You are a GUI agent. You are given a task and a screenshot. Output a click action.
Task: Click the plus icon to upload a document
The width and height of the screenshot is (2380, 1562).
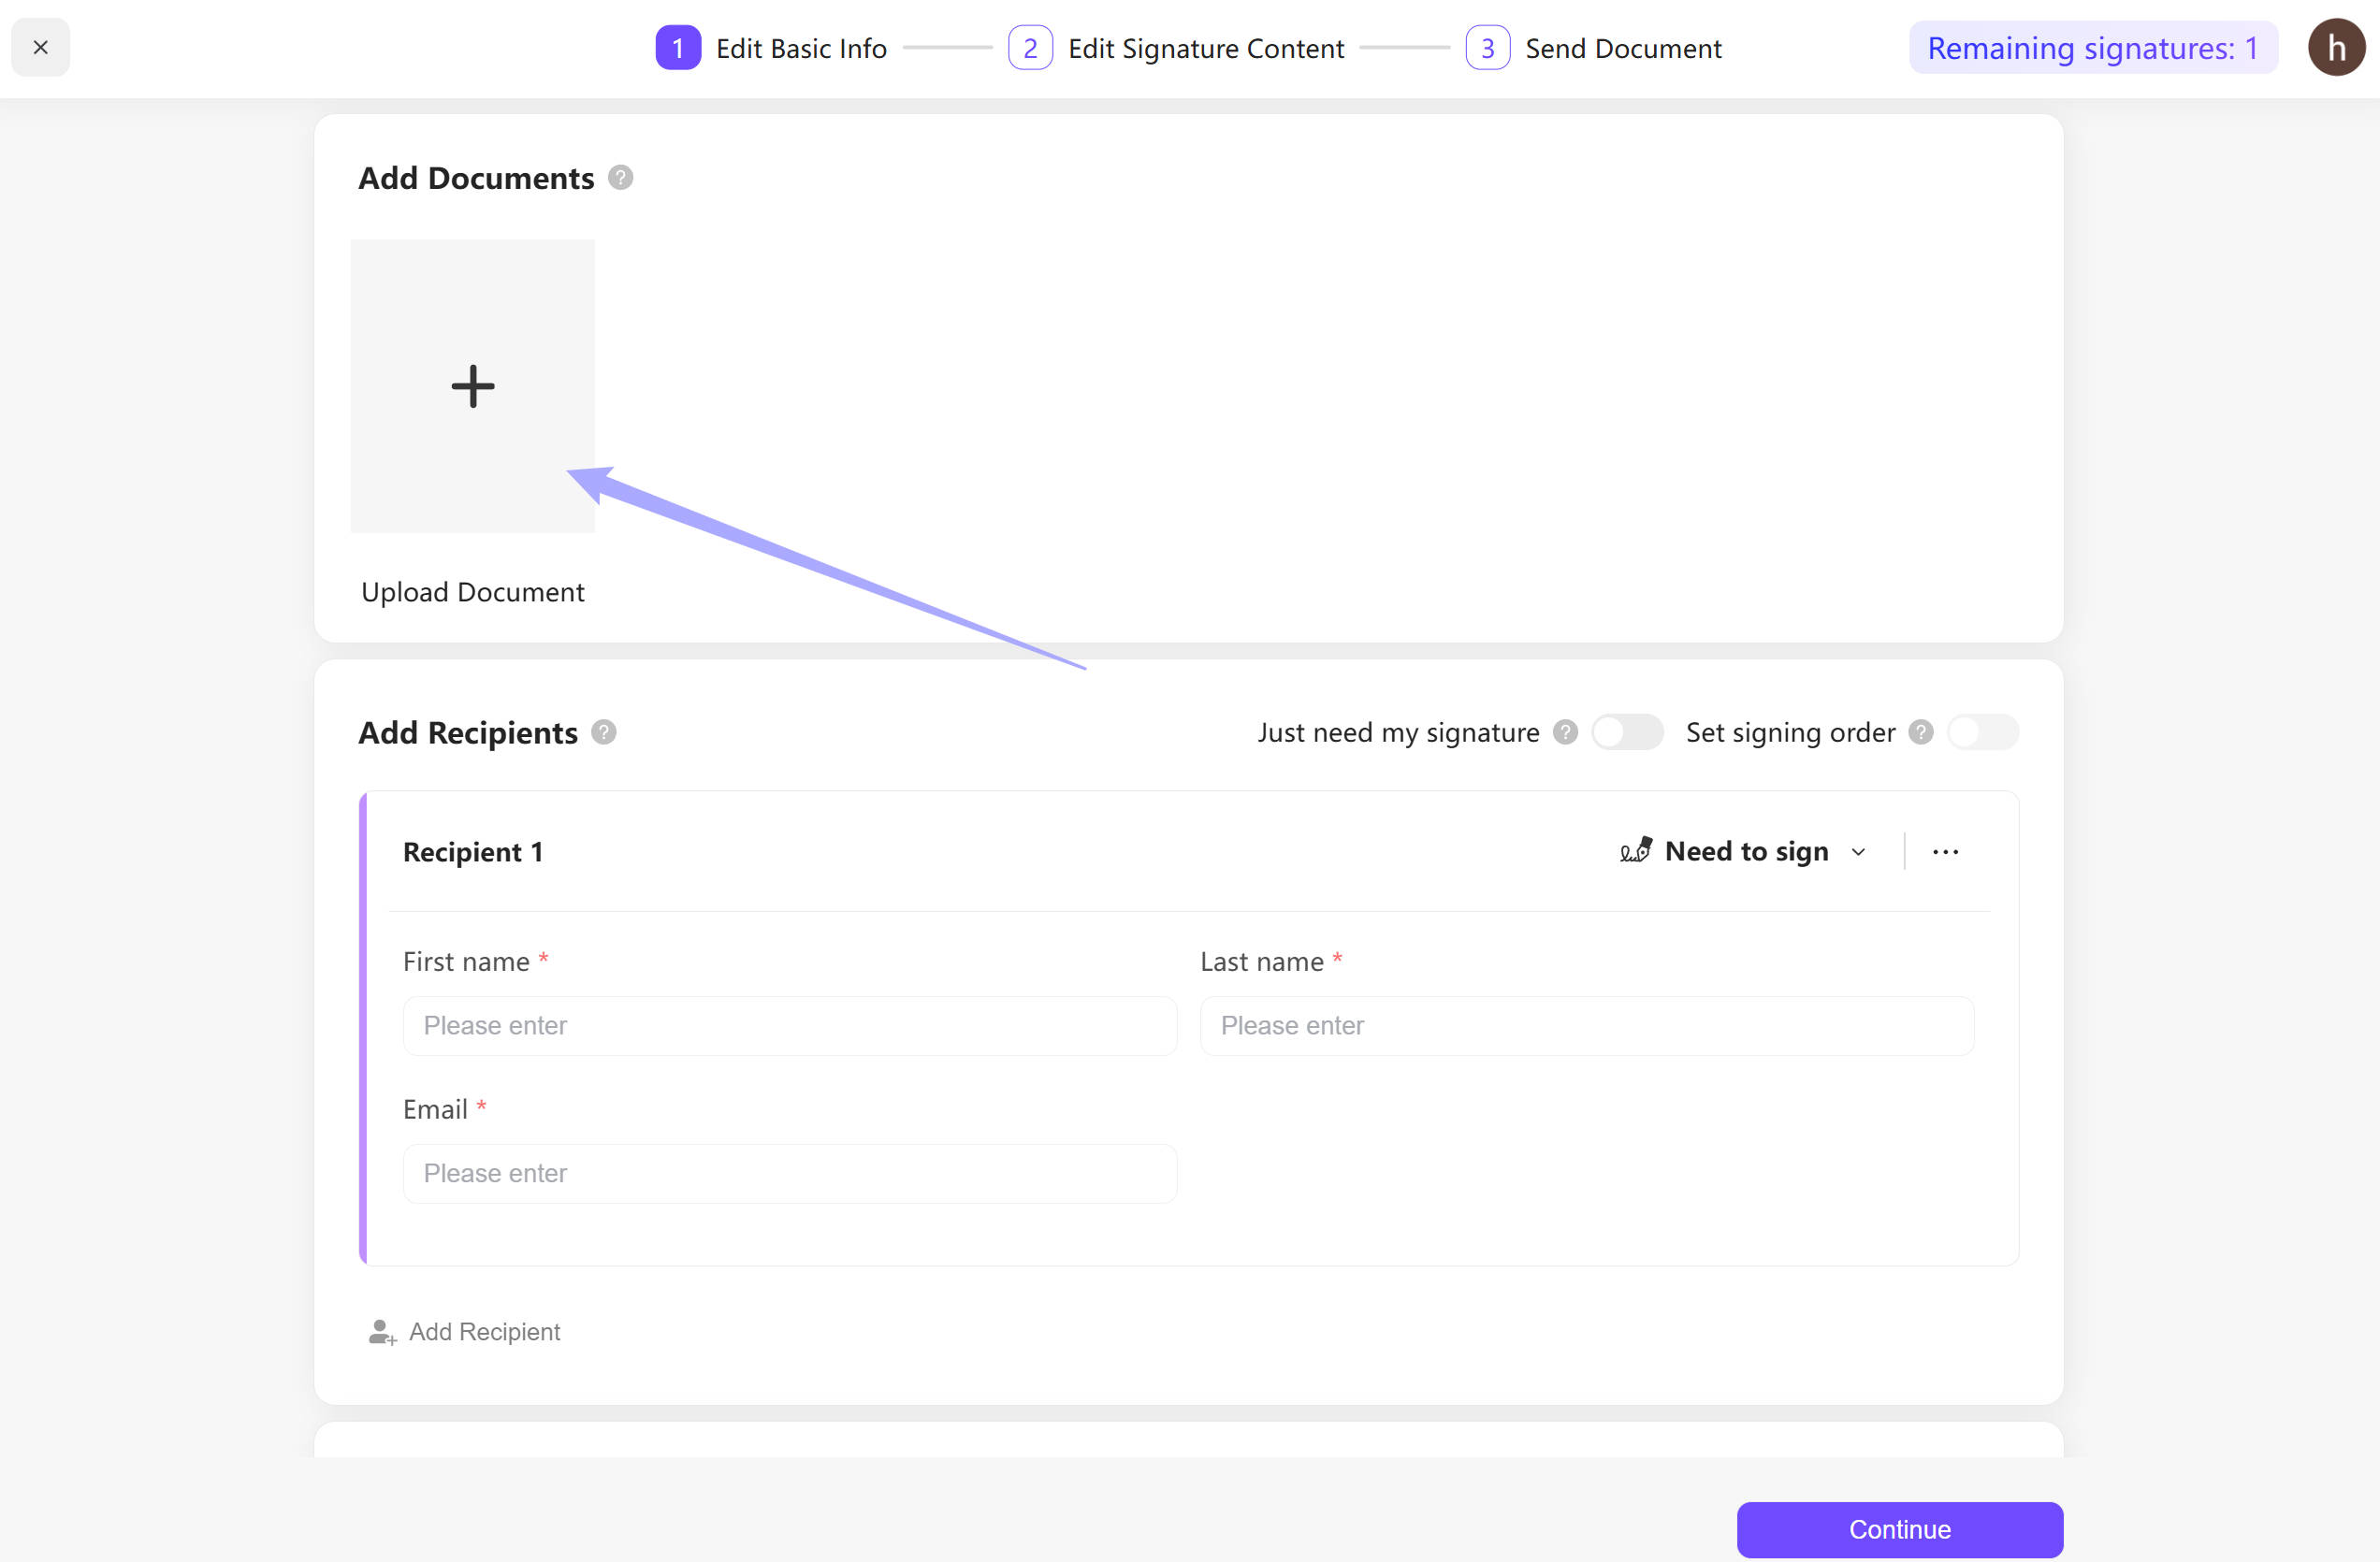click(472, 386)
